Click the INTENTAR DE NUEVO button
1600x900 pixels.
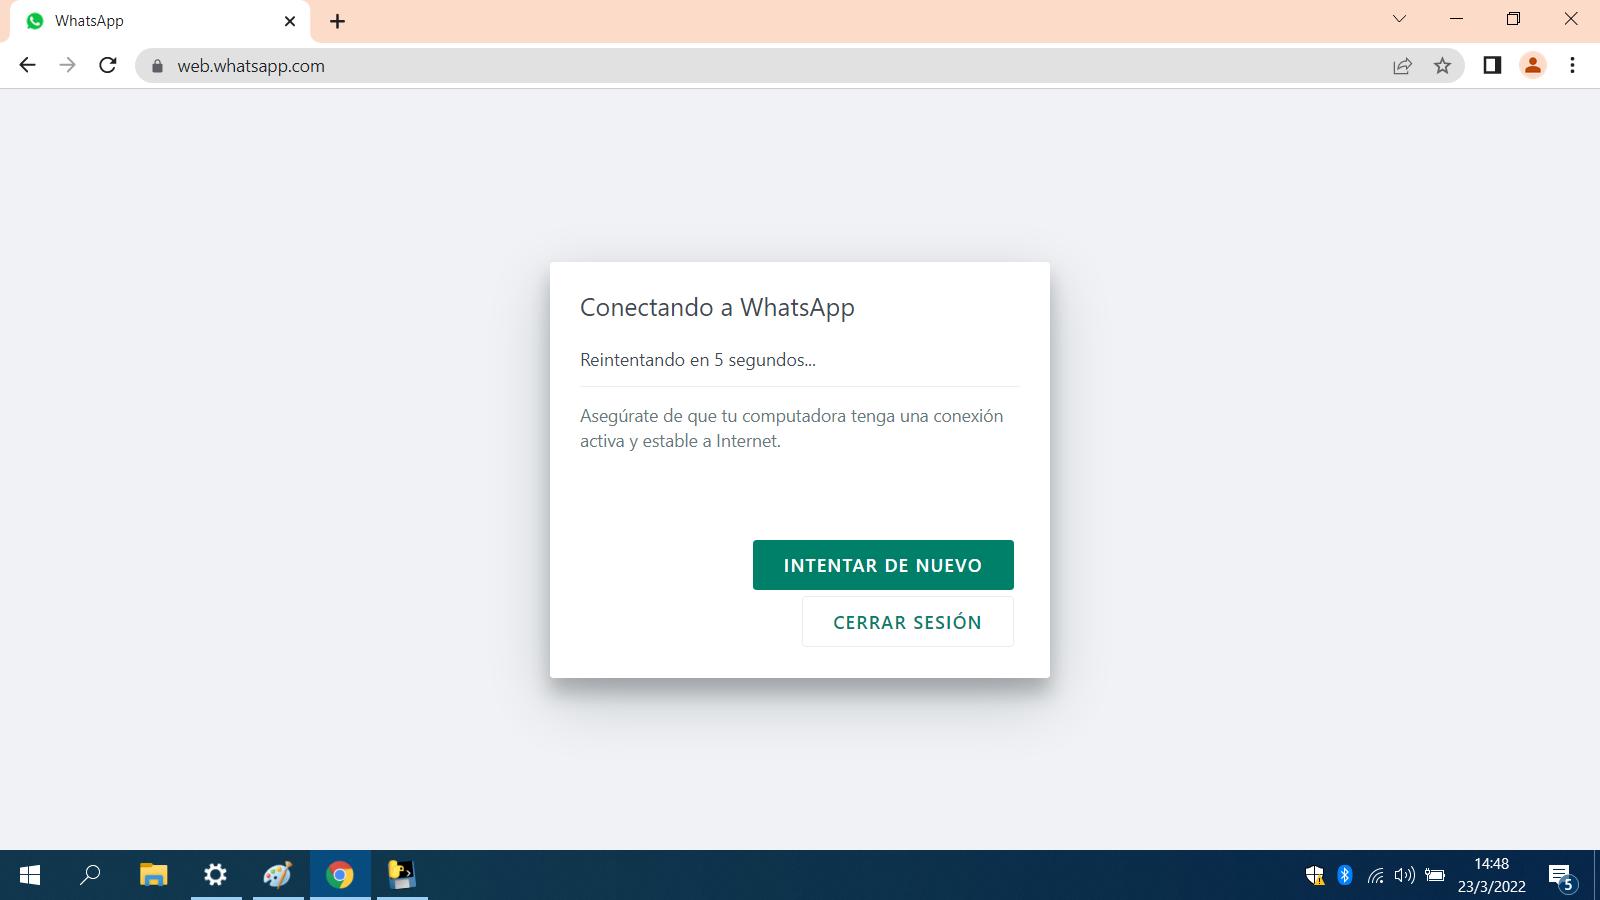pyautogui.click(x=883, y=565)
